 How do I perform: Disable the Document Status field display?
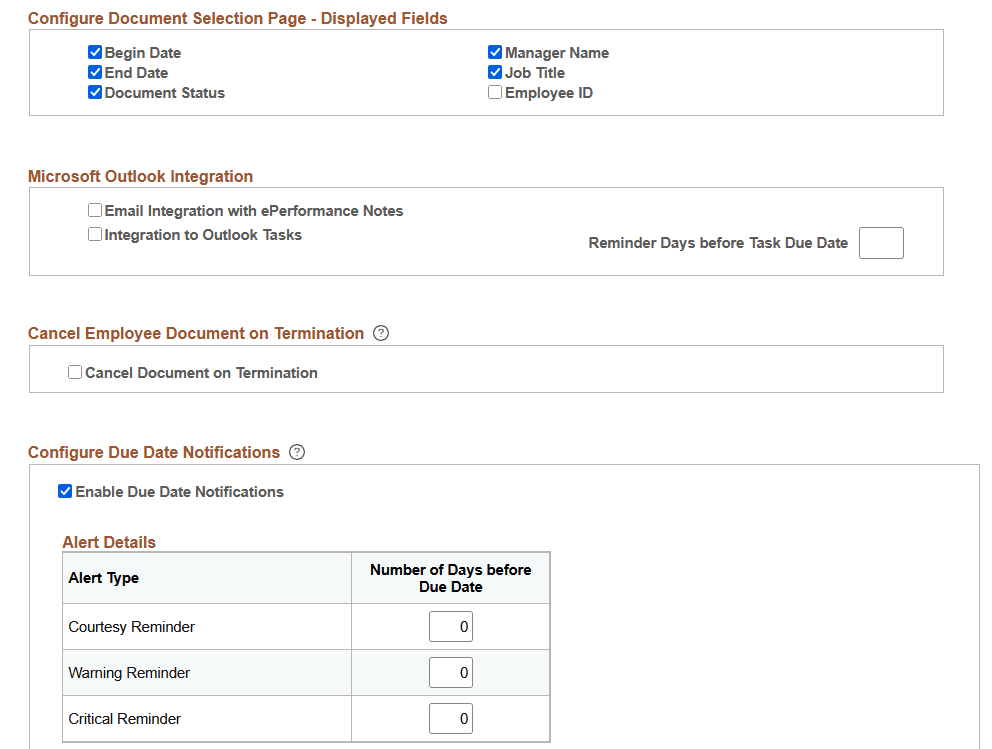click(95, 92)
